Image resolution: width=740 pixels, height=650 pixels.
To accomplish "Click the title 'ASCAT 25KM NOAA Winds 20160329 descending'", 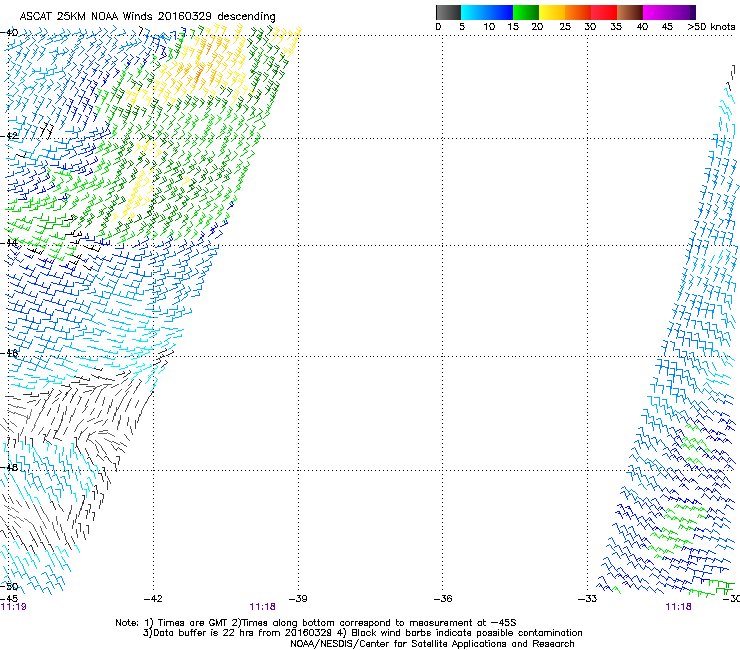I will pyautogui.click(x=147, y=16).
